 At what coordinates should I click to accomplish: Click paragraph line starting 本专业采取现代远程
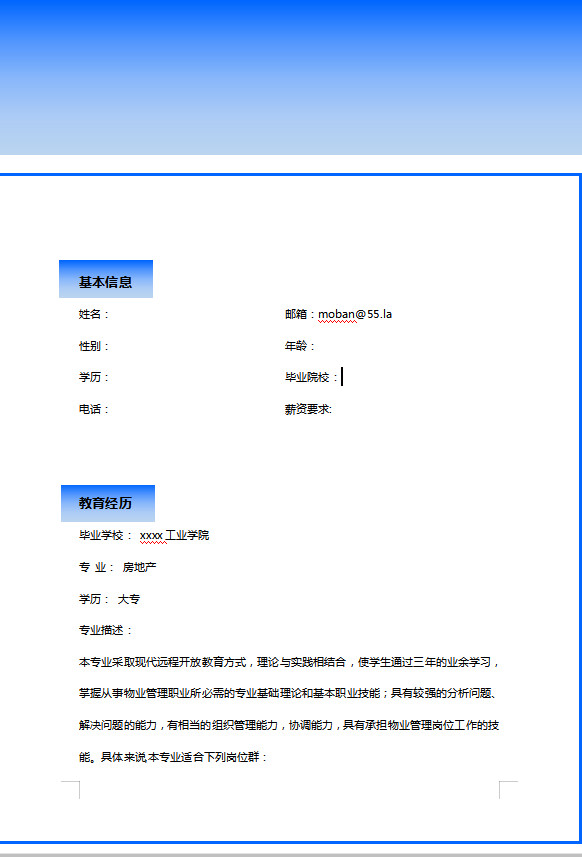(289, 662)
